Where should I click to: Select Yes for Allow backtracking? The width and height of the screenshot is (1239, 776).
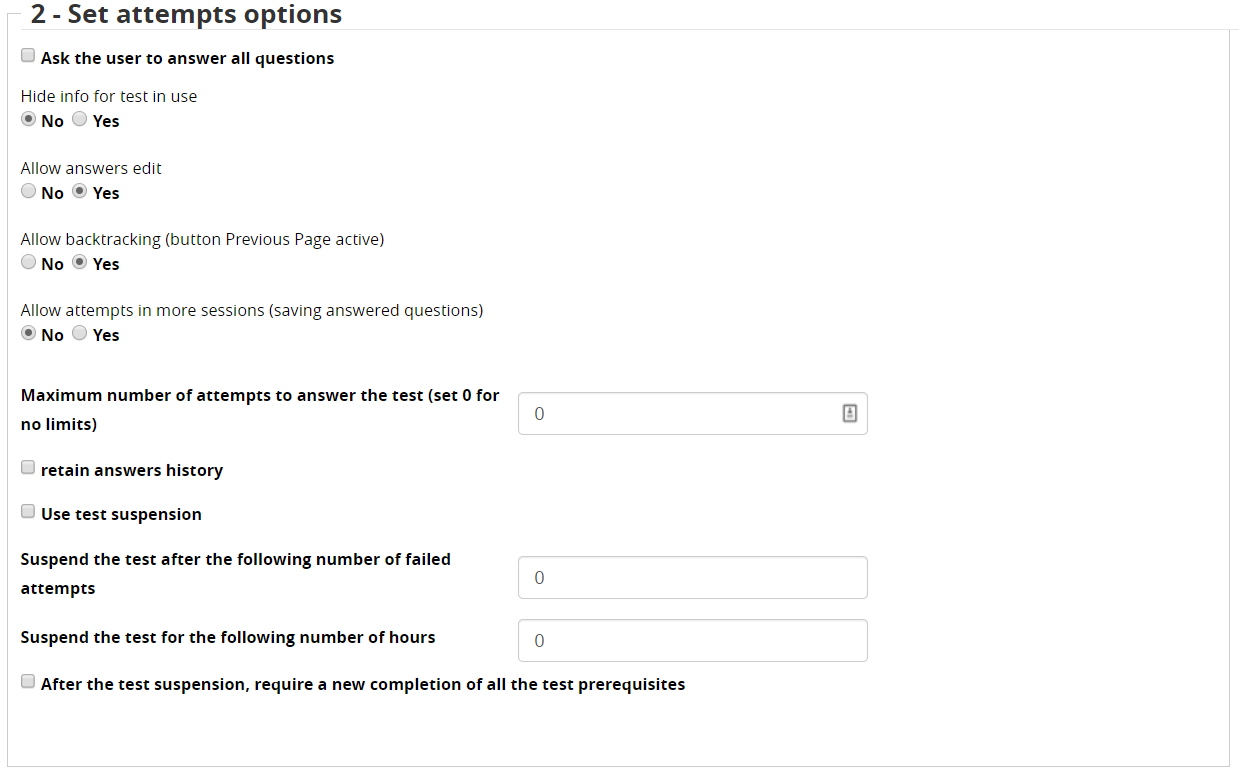(79, 261)
